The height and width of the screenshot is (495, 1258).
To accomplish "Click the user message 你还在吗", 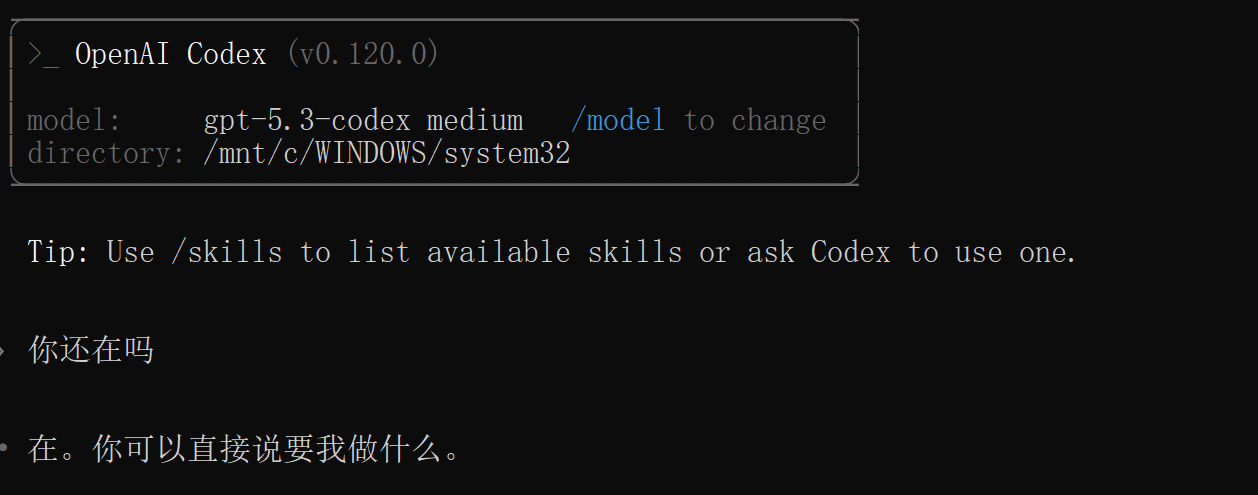I will click(91, 351).
